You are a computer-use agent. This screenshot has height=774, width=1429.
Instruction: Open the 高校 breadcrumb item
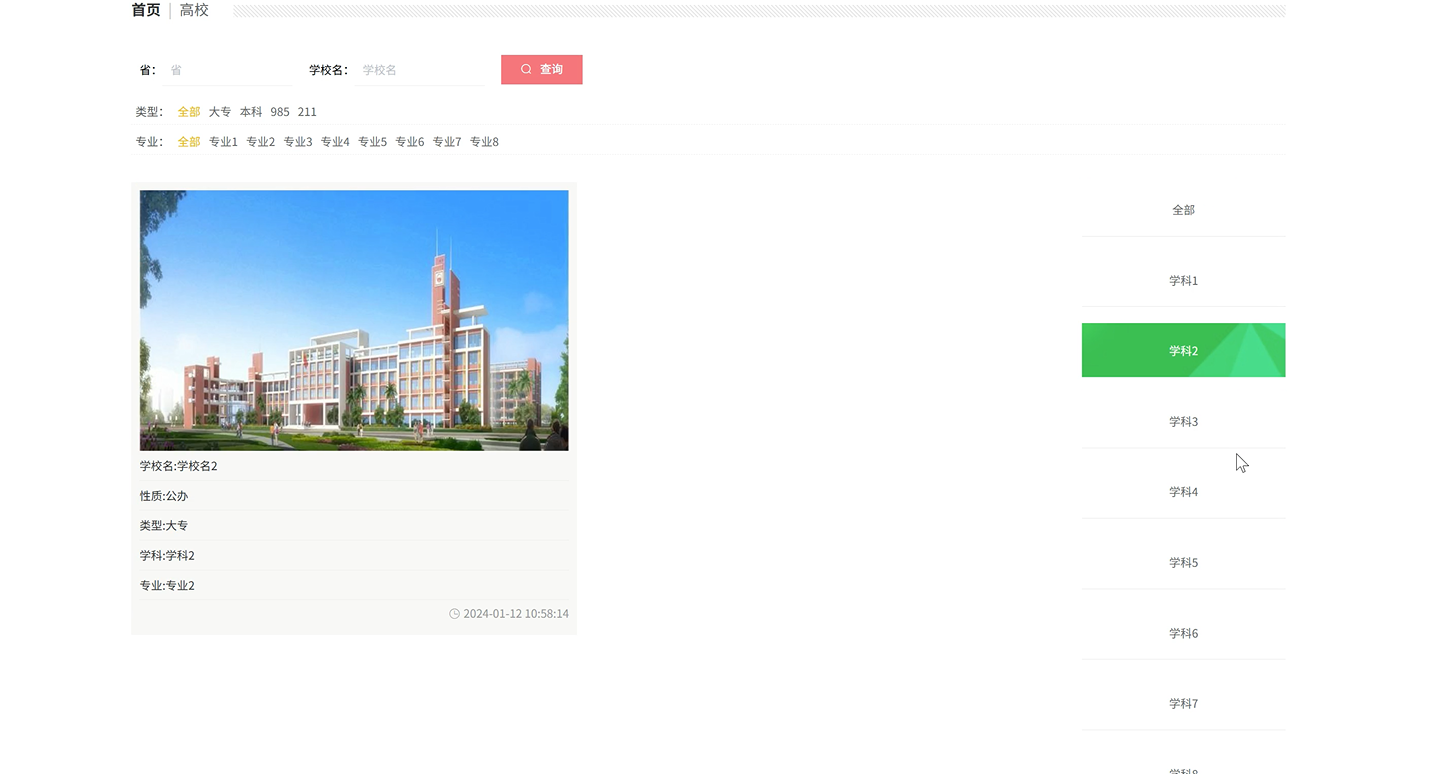click(x=194, y=10)
